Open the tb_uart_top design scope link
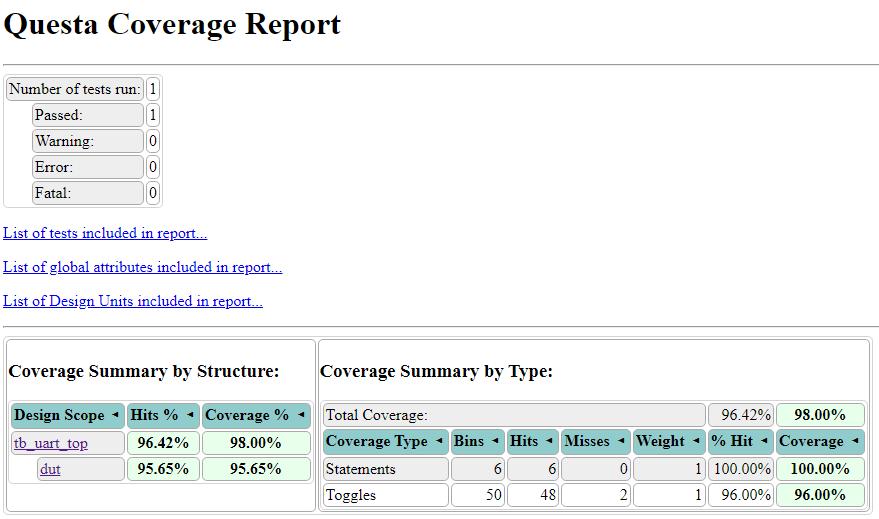 (x=50, y=443)
